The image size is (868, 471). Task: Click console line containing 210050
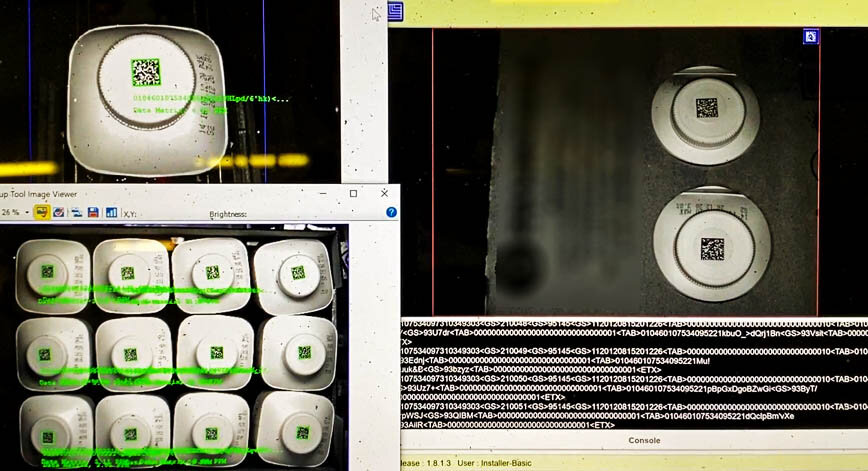634,379
